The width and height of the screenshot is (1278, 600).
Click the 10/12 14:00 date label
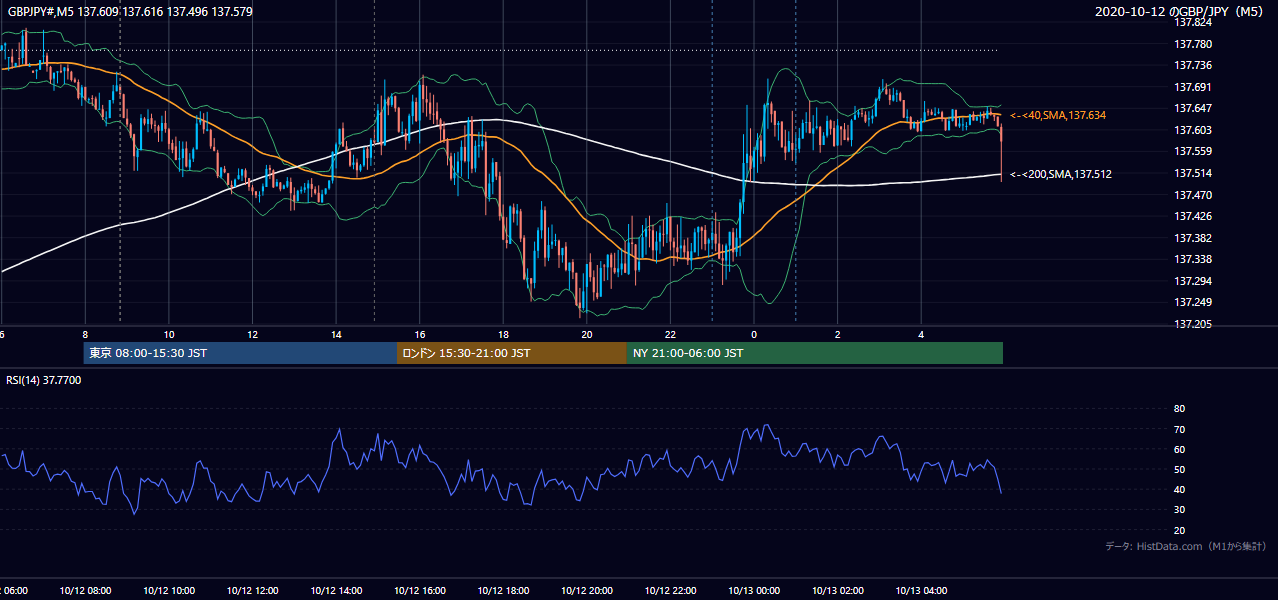pyautogui.click(x=336, y=591)
